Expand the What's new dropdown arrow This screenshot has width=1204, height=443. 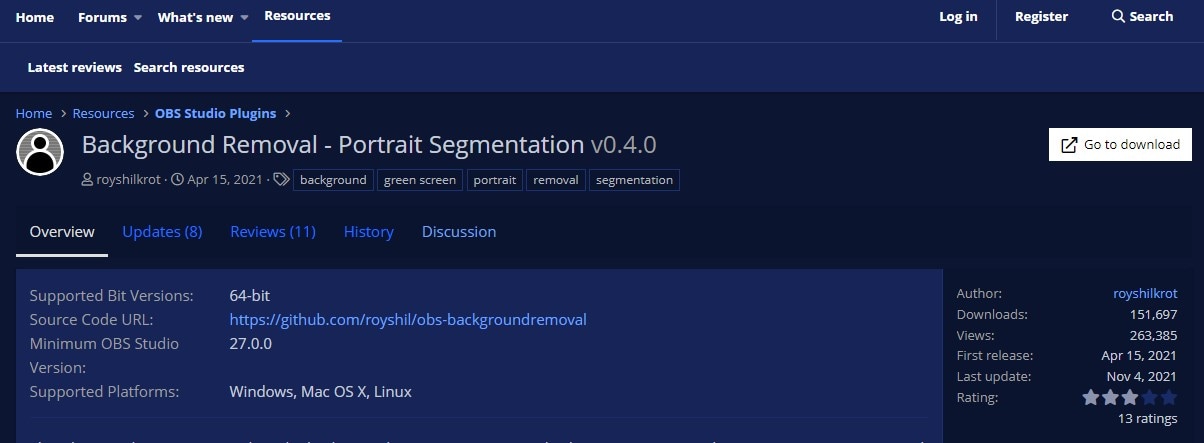pyautogui.click(x=243, y=18)
